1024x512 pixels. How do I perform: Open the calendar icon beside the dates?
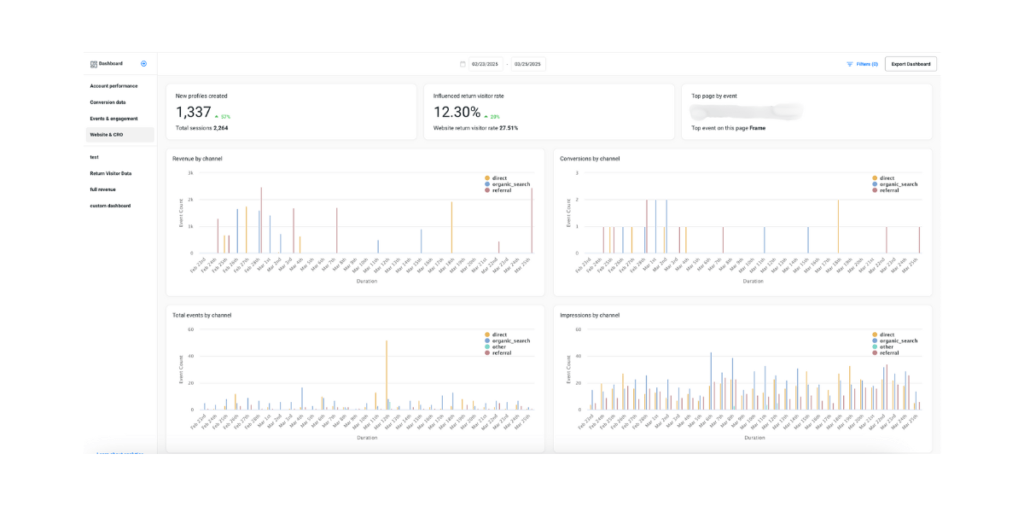(463, 64)
